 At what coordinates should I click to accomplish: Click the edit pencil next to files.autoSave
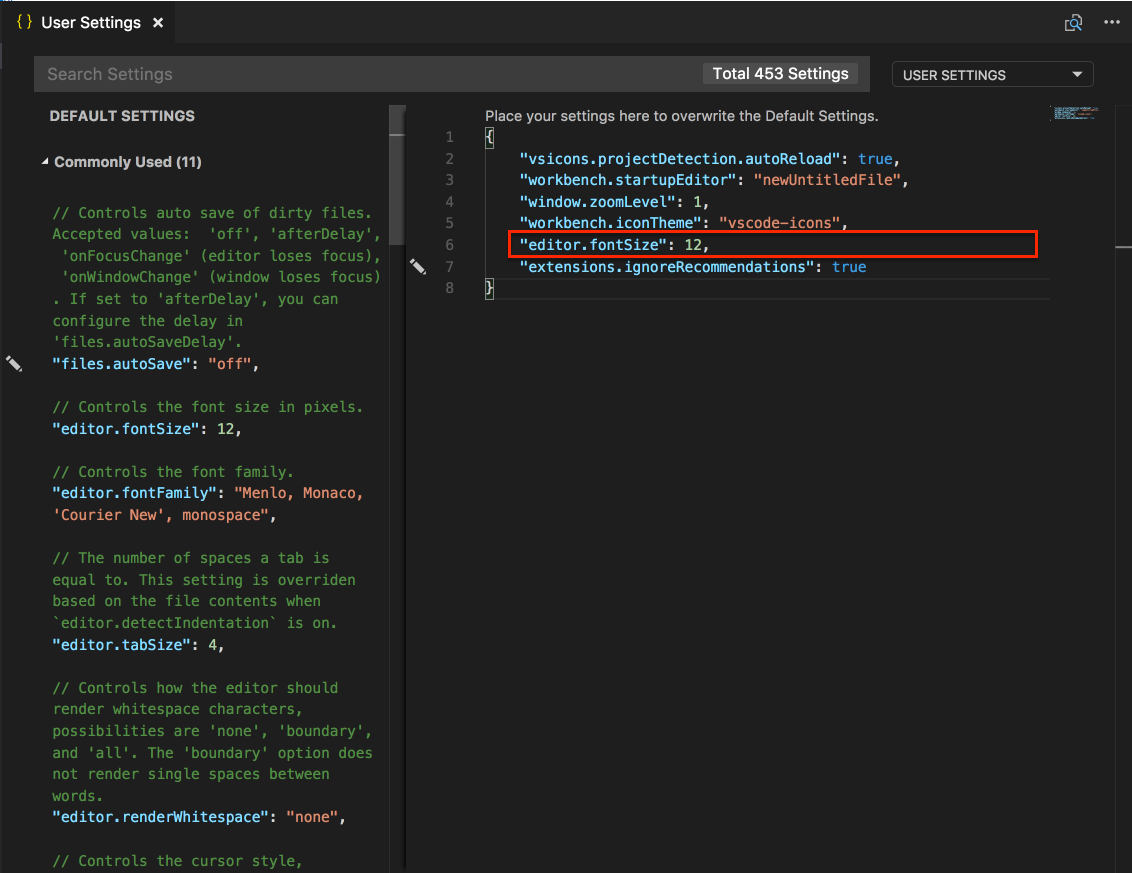pos(14,363)
